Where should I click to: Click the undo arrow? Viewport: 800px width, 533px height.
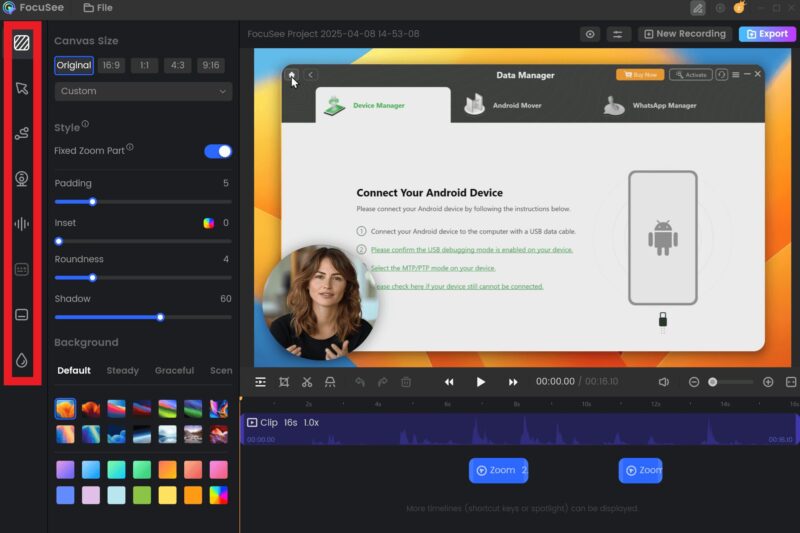(360, 382)
